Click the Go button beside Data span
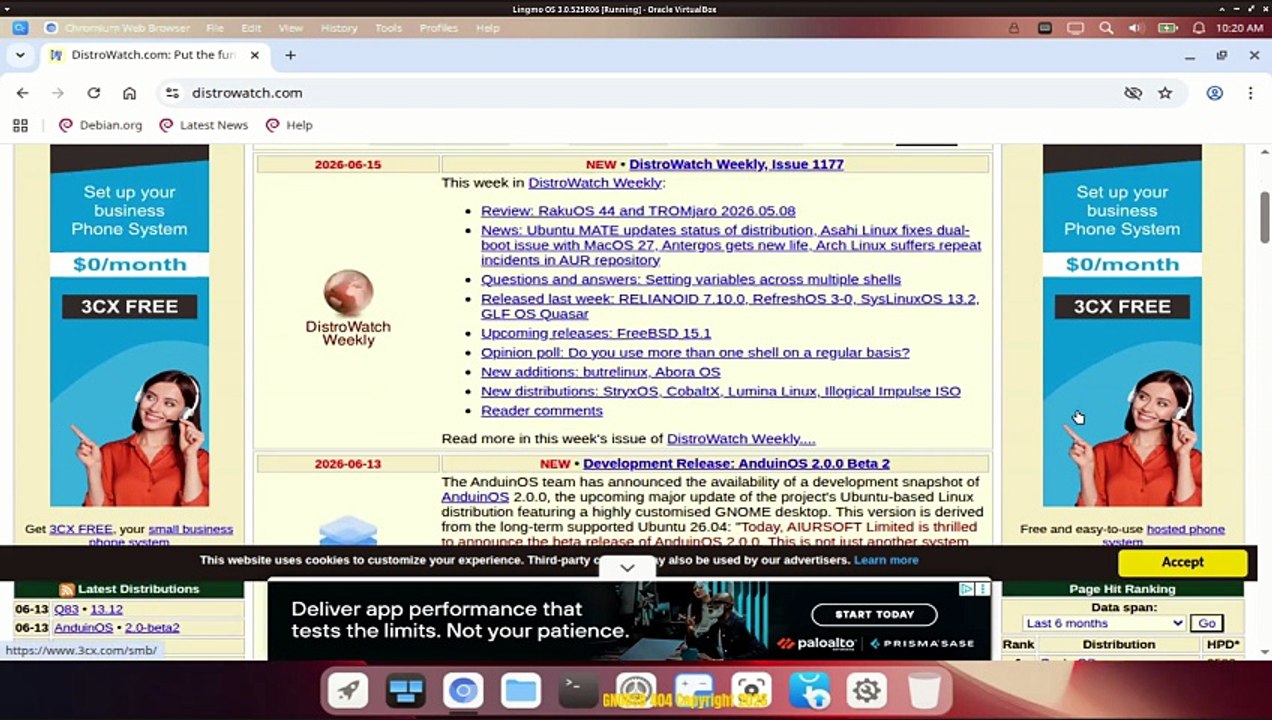The height and width of the screenshot is (720, 1272). coord(1207,623)
